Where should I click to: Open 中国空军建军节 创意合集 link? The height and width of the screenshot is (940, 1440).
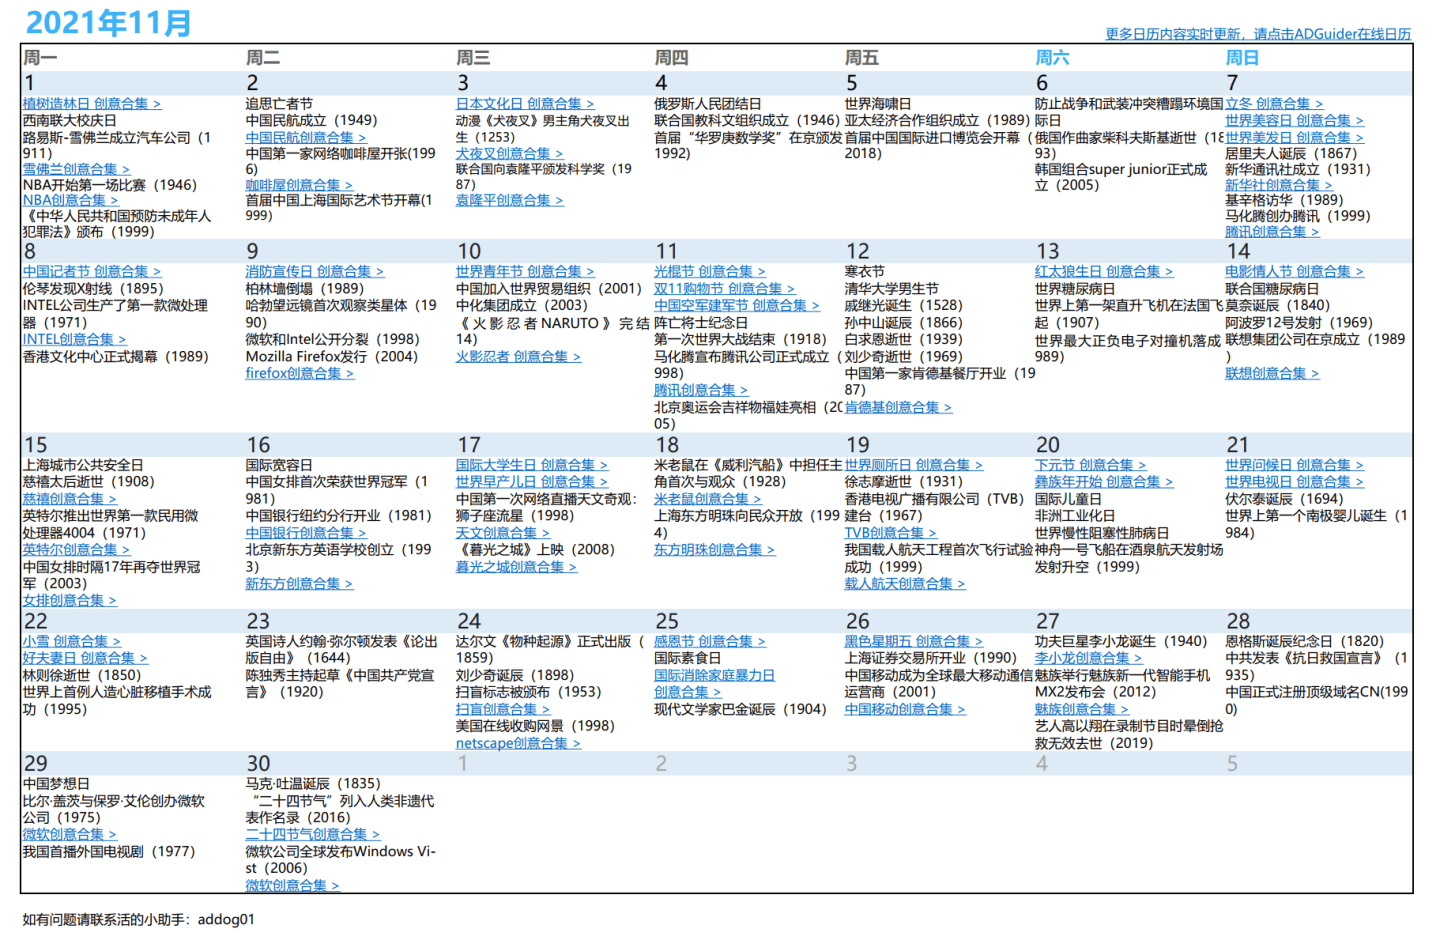pos(737,306)
